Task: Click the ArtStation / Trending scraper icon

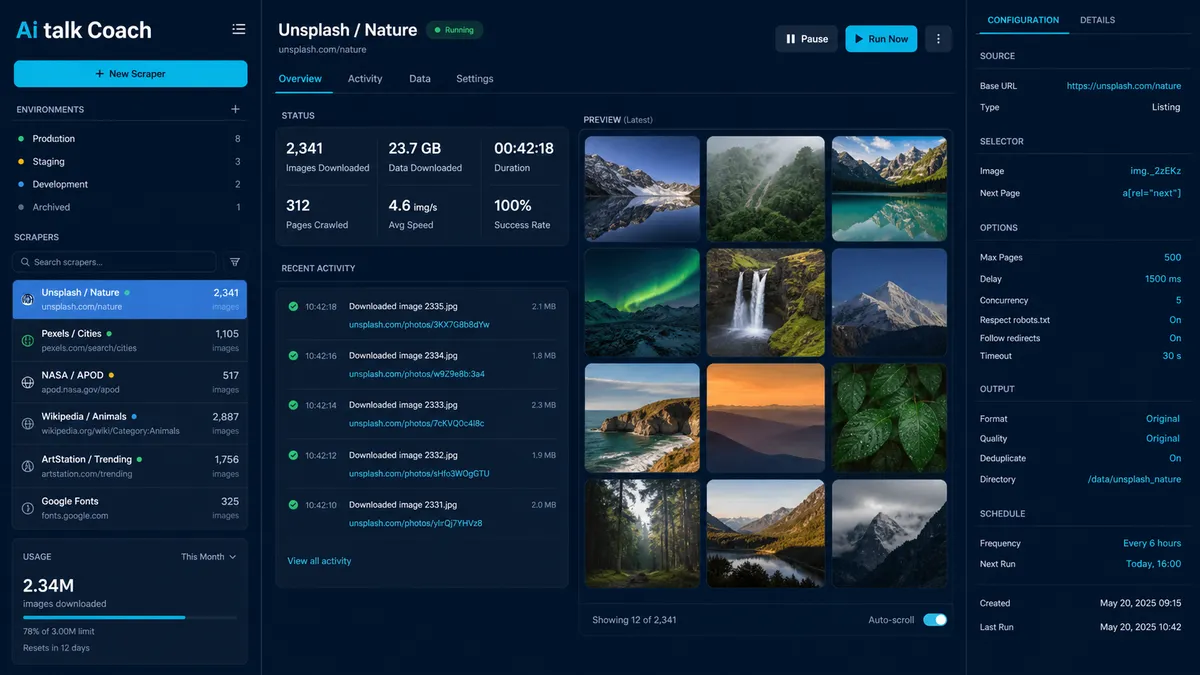Action: click(28, 466)
